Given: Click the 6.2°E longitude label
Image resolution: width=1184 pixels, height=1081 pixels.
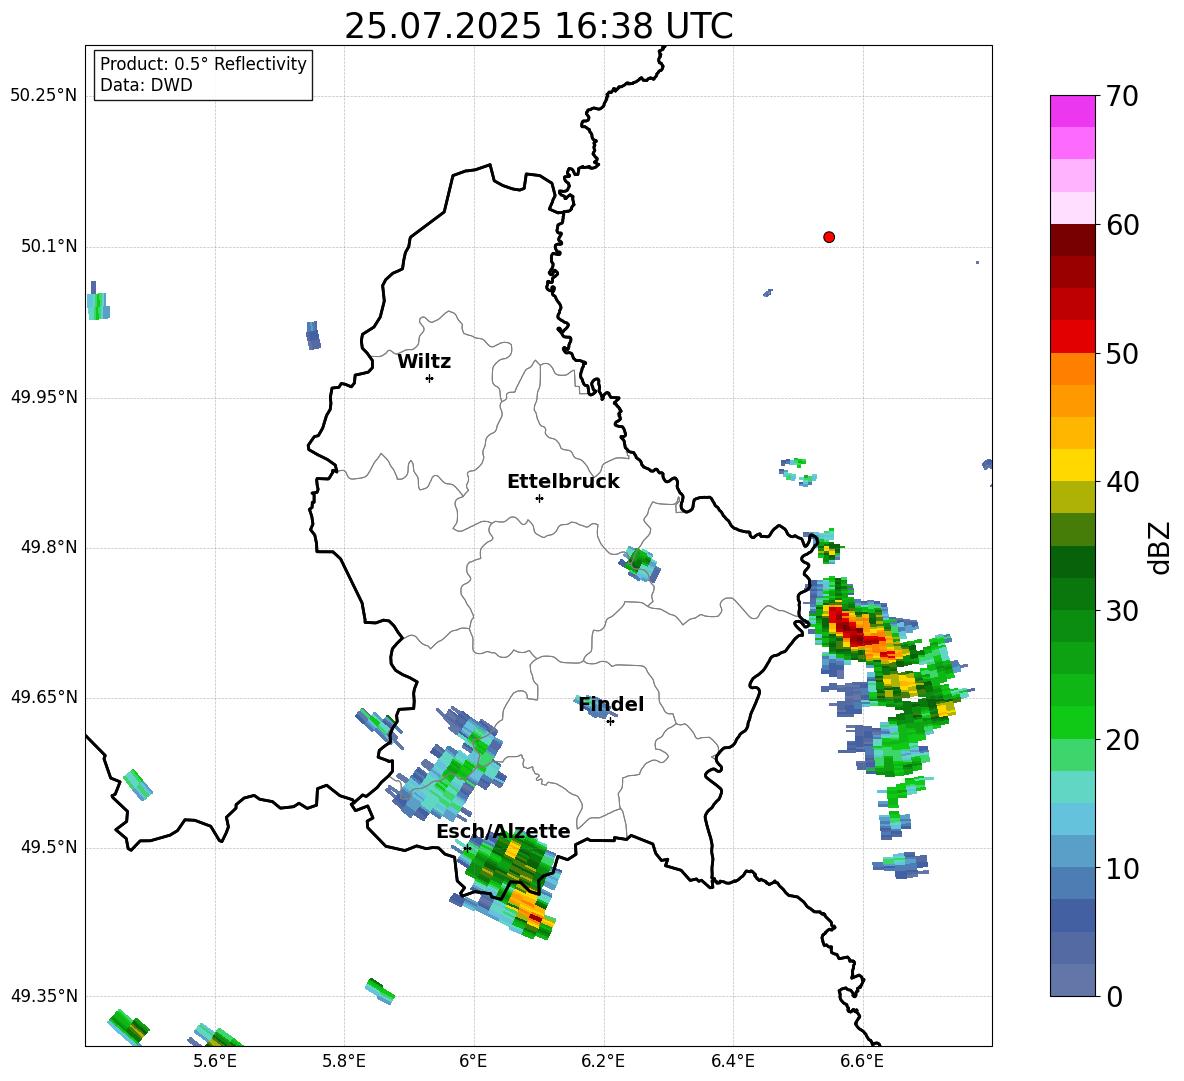Looking at the screenshot, I should [603, 1061].
